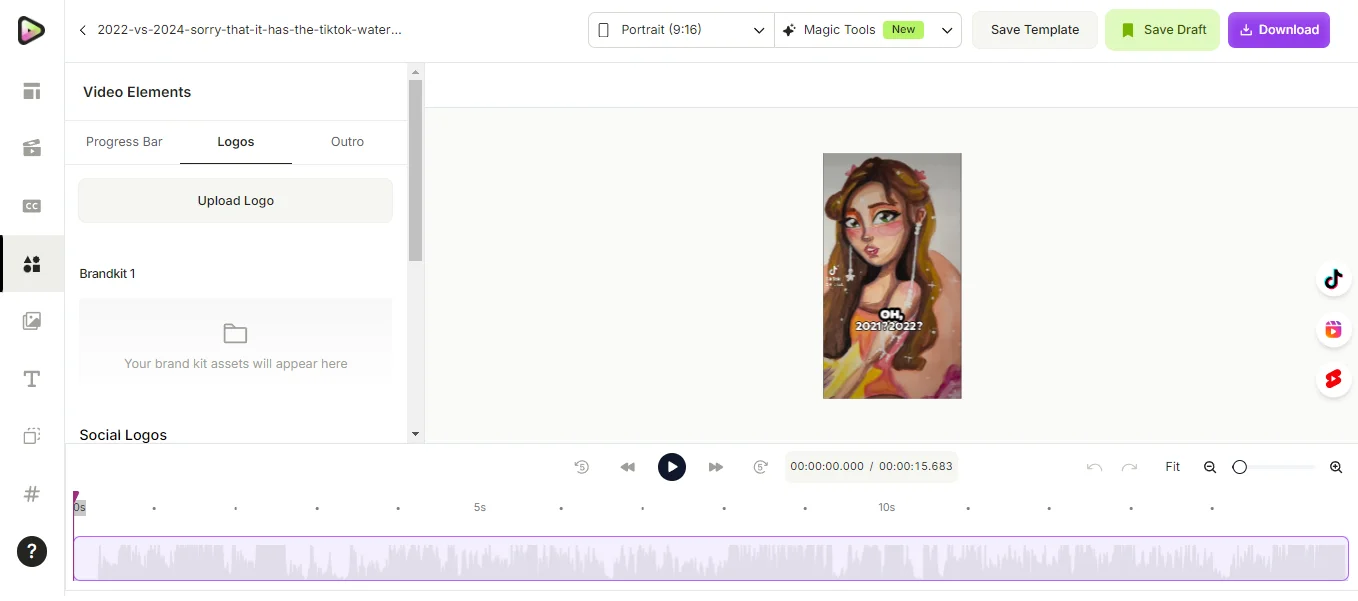1358x601 pixels.
Task: Open the resize crop sidebar icon
Action: click(x=32, y=436)
